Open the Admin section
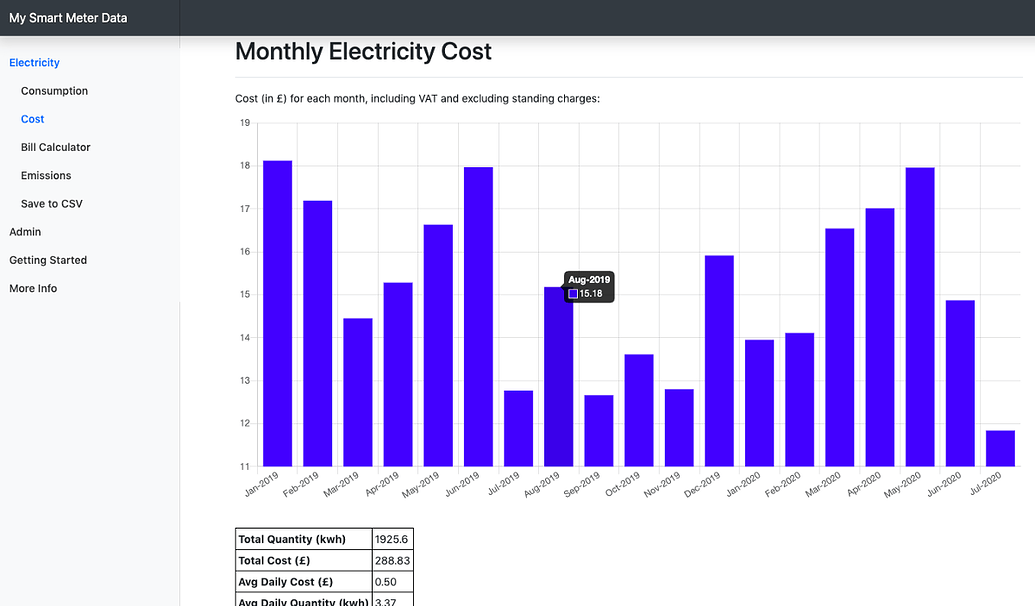 (x=23, y=231)
